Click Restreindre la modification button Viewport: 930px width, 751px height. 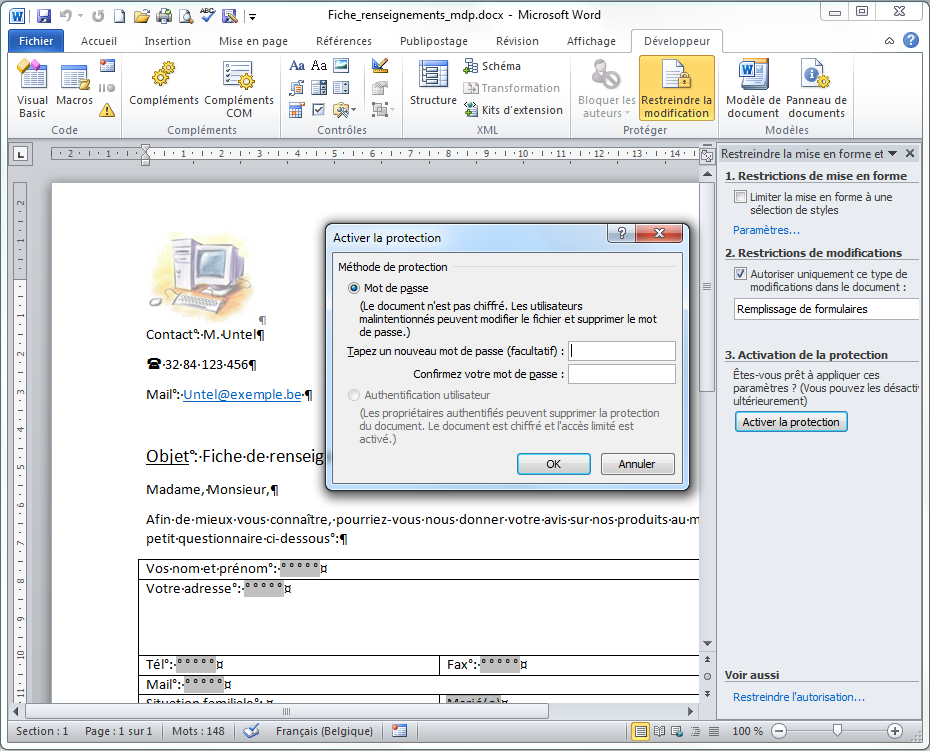coord(677,89)
